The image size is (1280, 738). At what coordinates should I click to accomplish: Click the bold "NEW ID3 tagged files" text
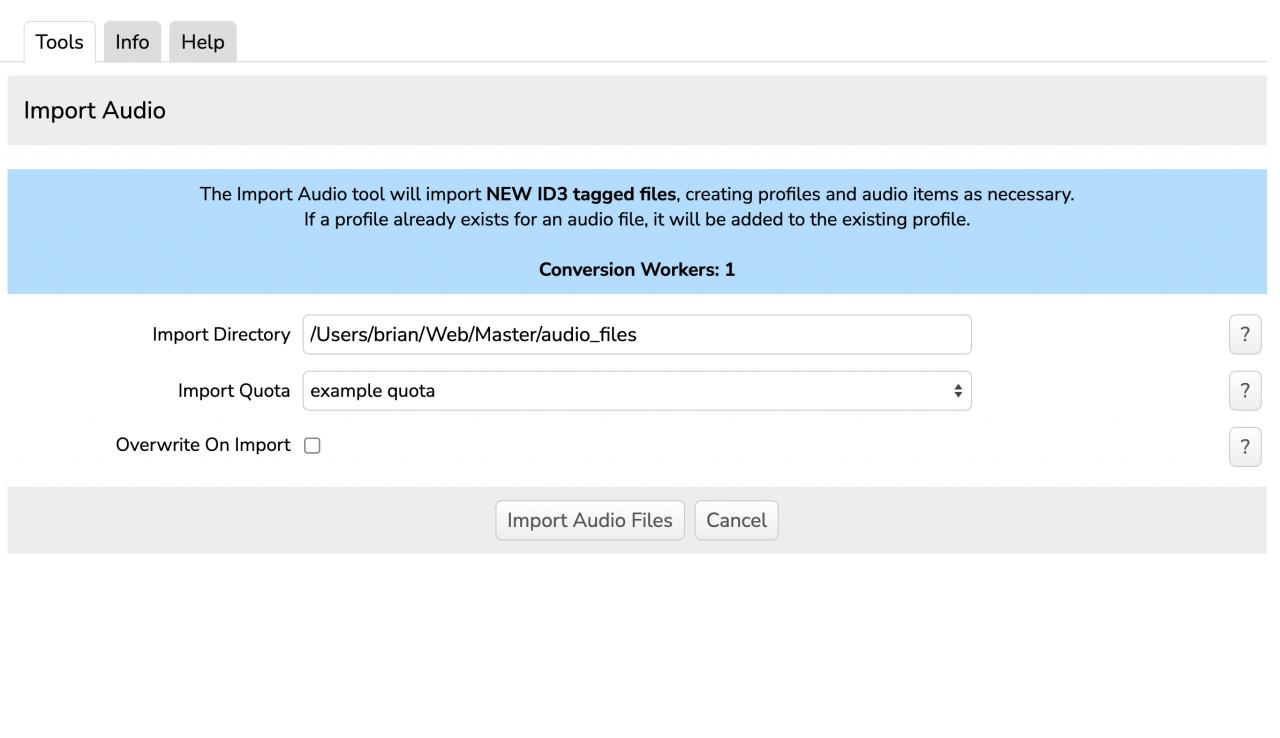(x=580, y=194)
